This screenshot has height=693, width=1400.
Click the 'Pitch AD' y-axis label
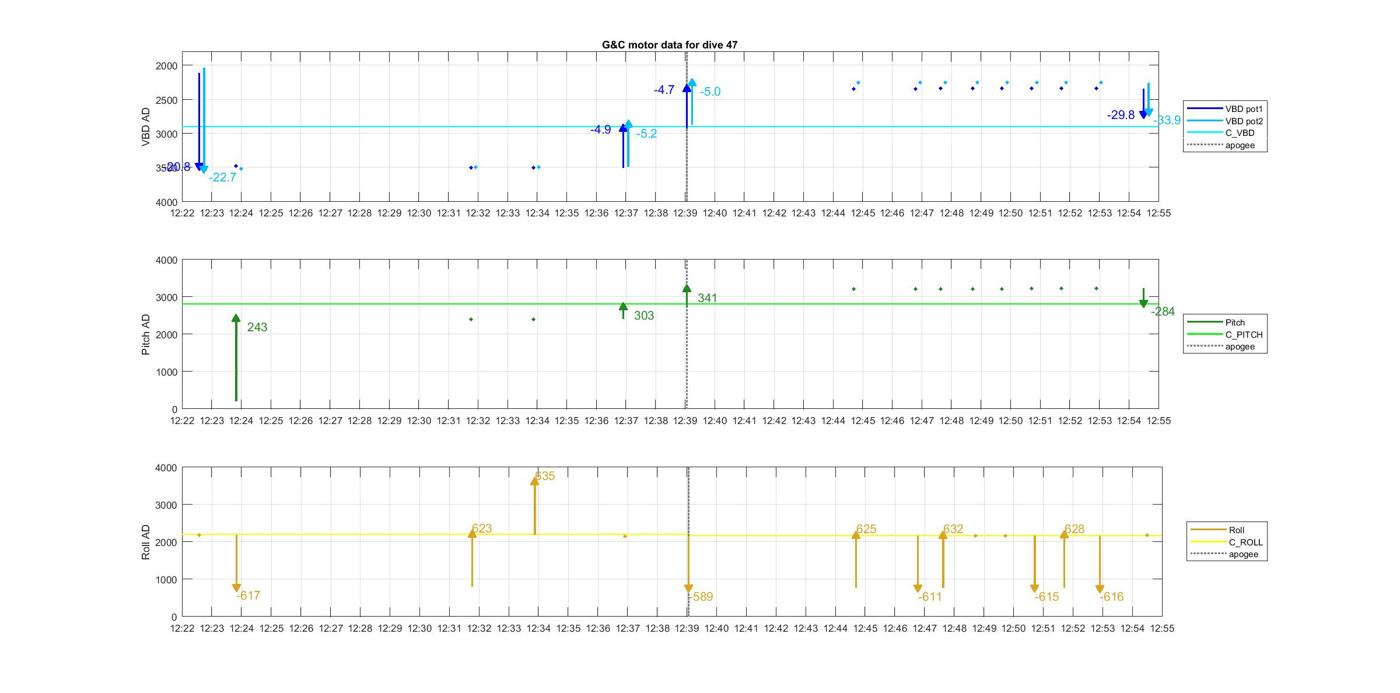[146, 334]
